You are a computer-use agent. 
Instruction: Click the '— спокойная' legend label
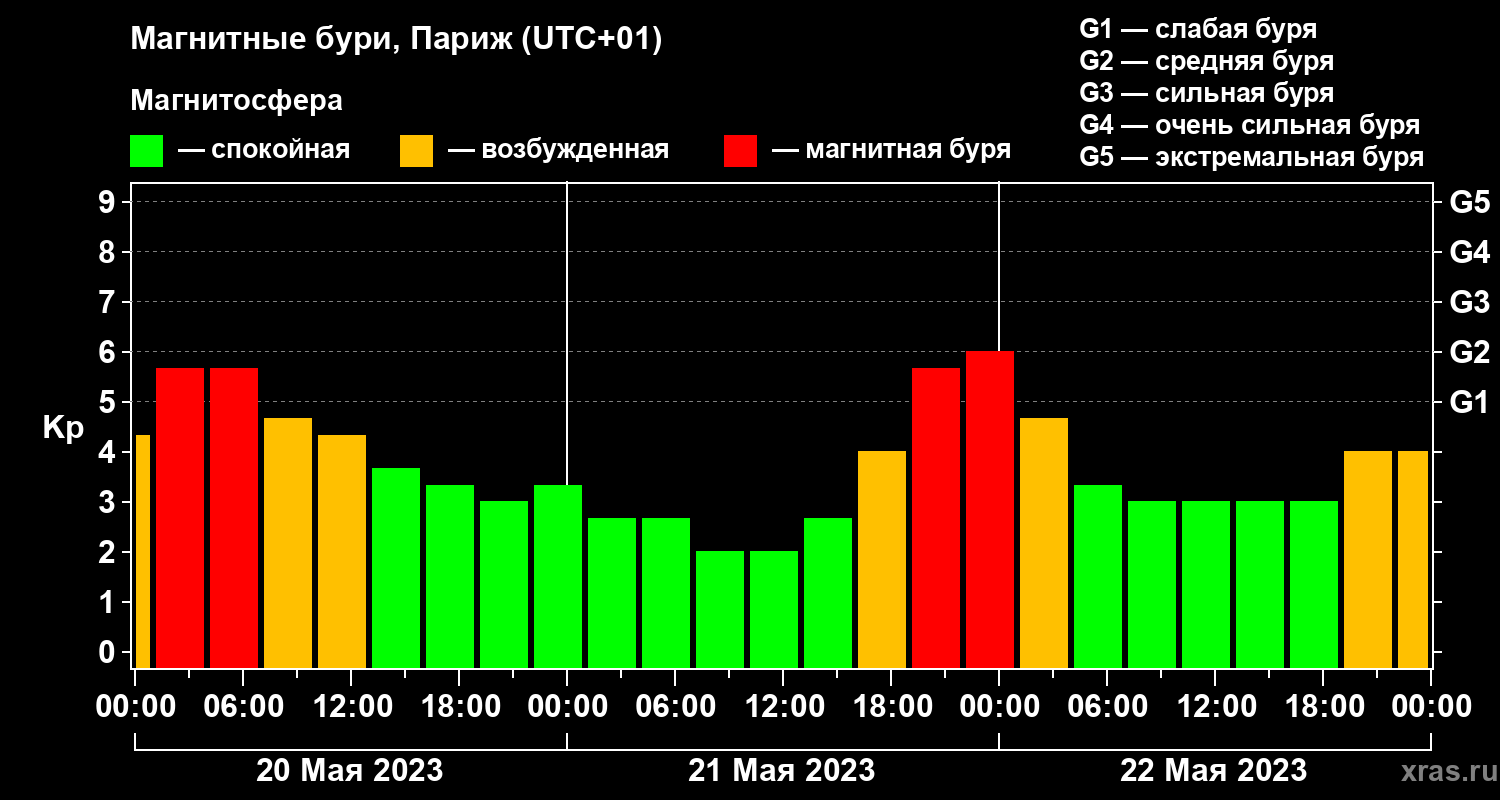click(x=264, y=150)
